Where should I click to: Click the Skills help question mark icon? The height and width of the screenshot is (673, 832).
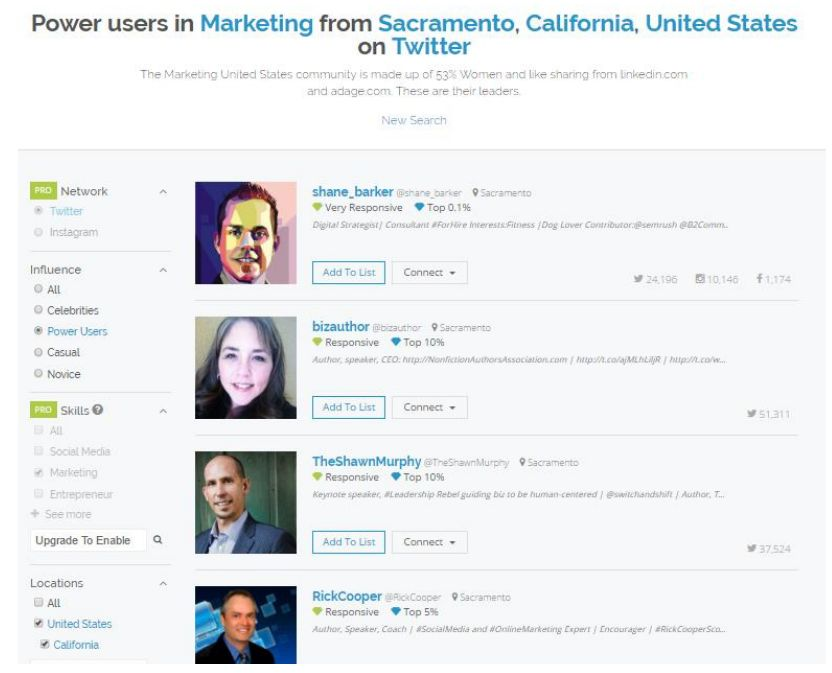pyautogui.click(x=98, y=410)
